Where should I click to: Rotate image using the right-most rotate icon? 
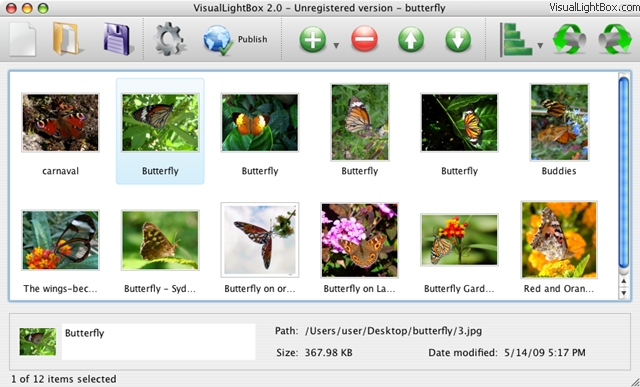click(x=615, y=39)
